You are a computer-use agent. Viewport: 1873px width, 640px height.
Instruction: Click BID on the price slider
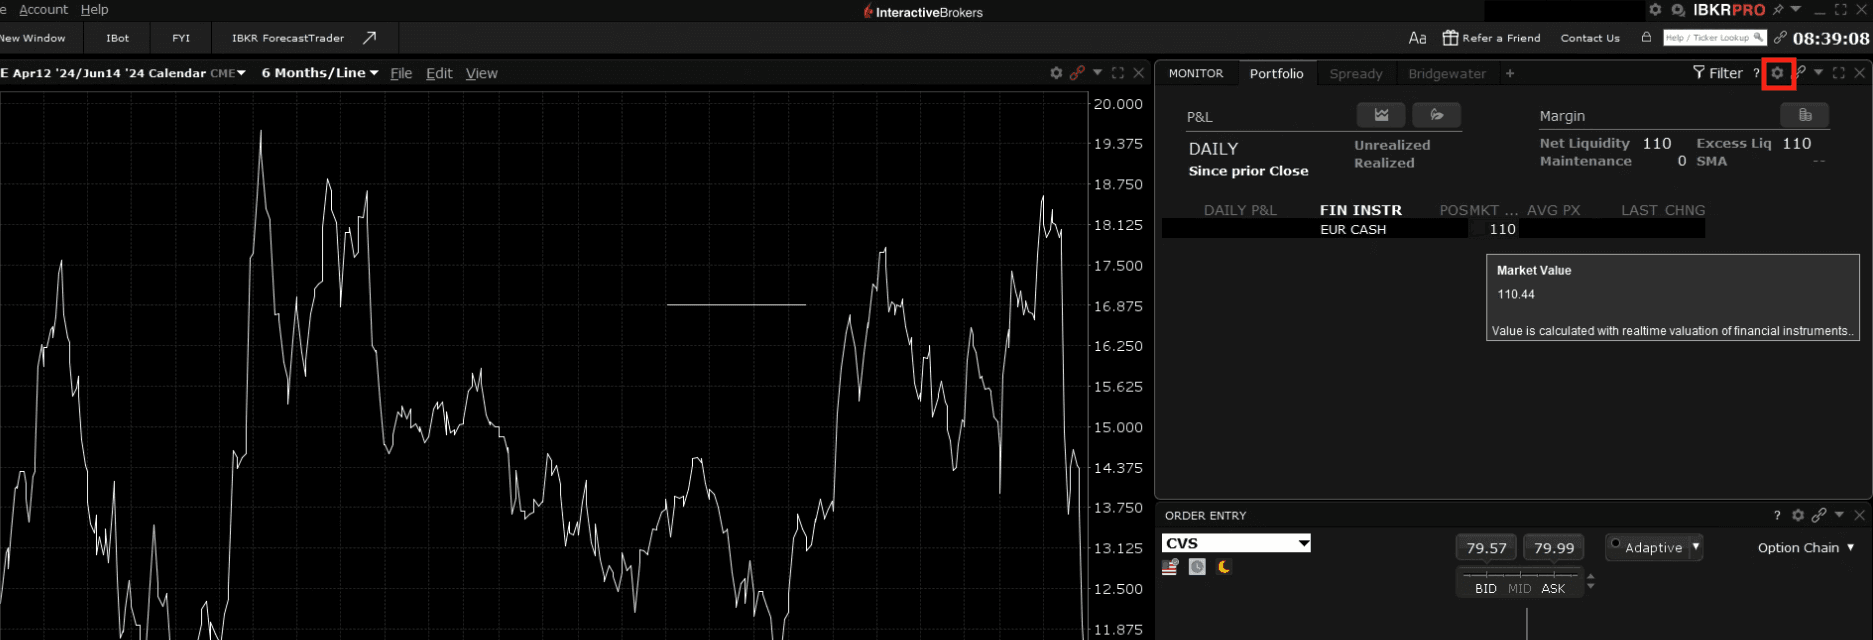[x=1486, y=588]
